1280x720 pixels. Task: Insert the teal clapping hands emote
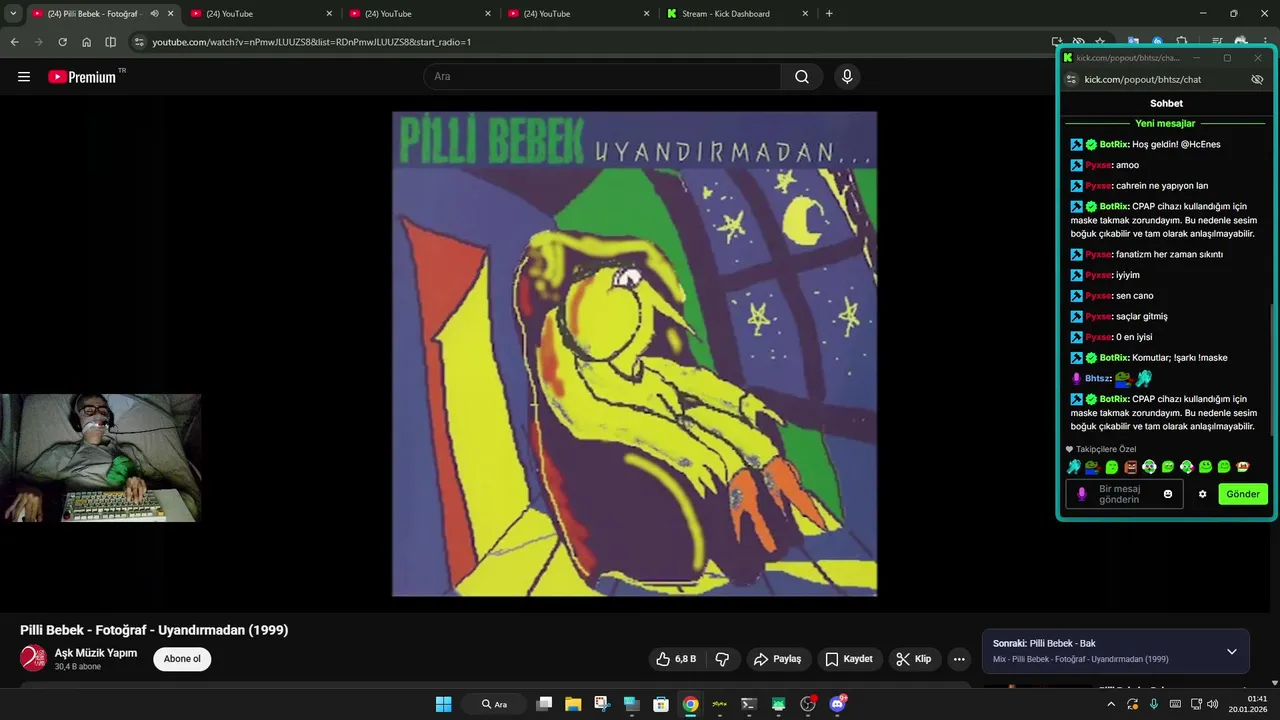[1074, 467]
